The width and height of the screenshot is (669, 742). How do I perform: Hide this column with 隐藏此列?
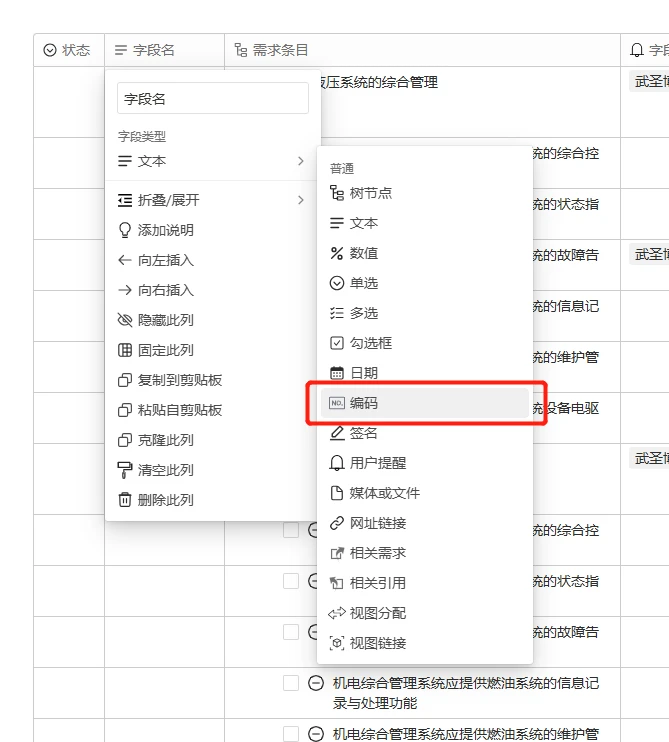pyautogui.click(x=212, y=320)
